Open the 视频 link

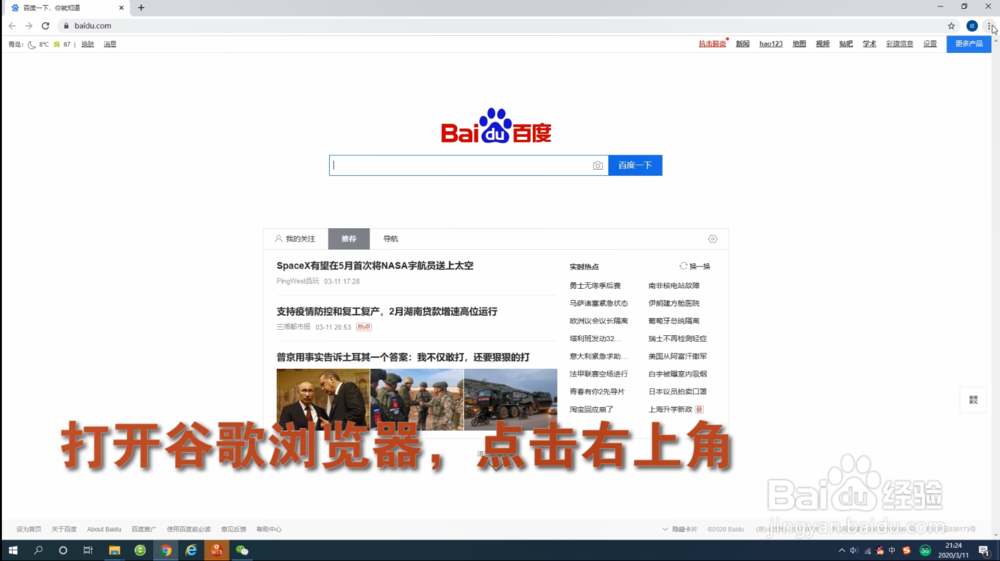823,44
